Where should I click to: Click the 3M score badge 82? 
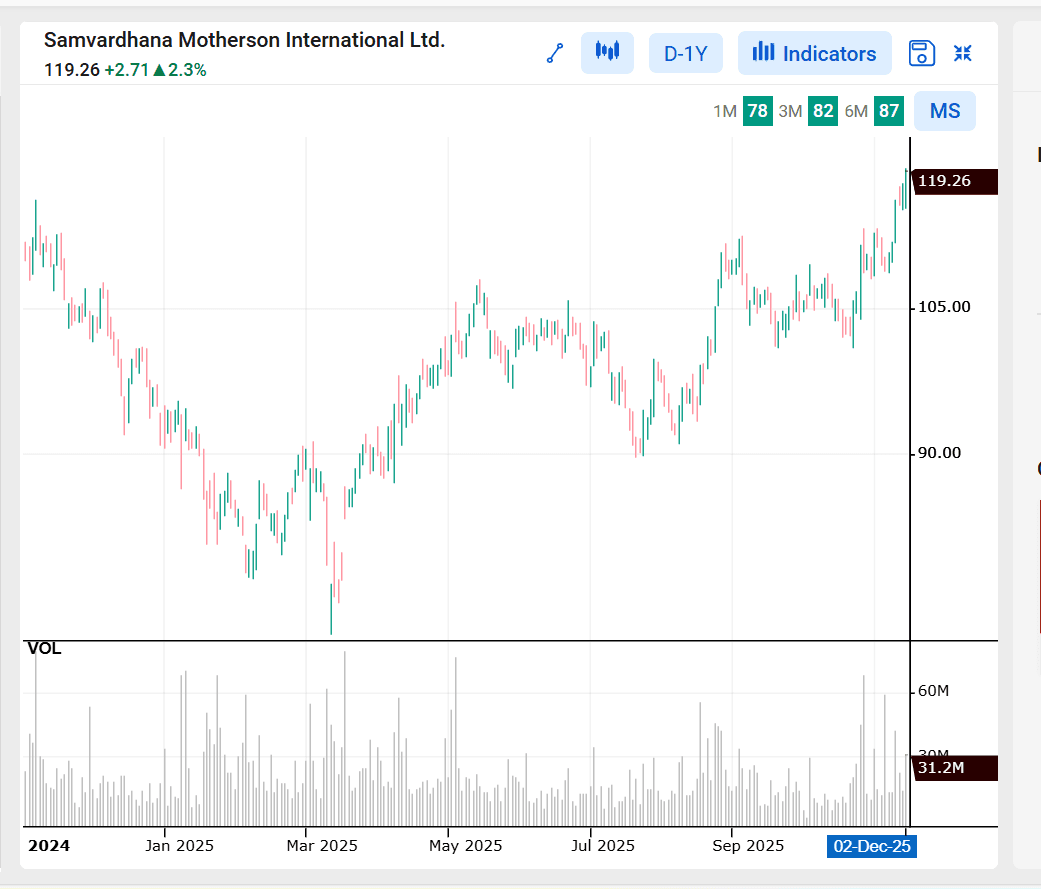(823, 111)
